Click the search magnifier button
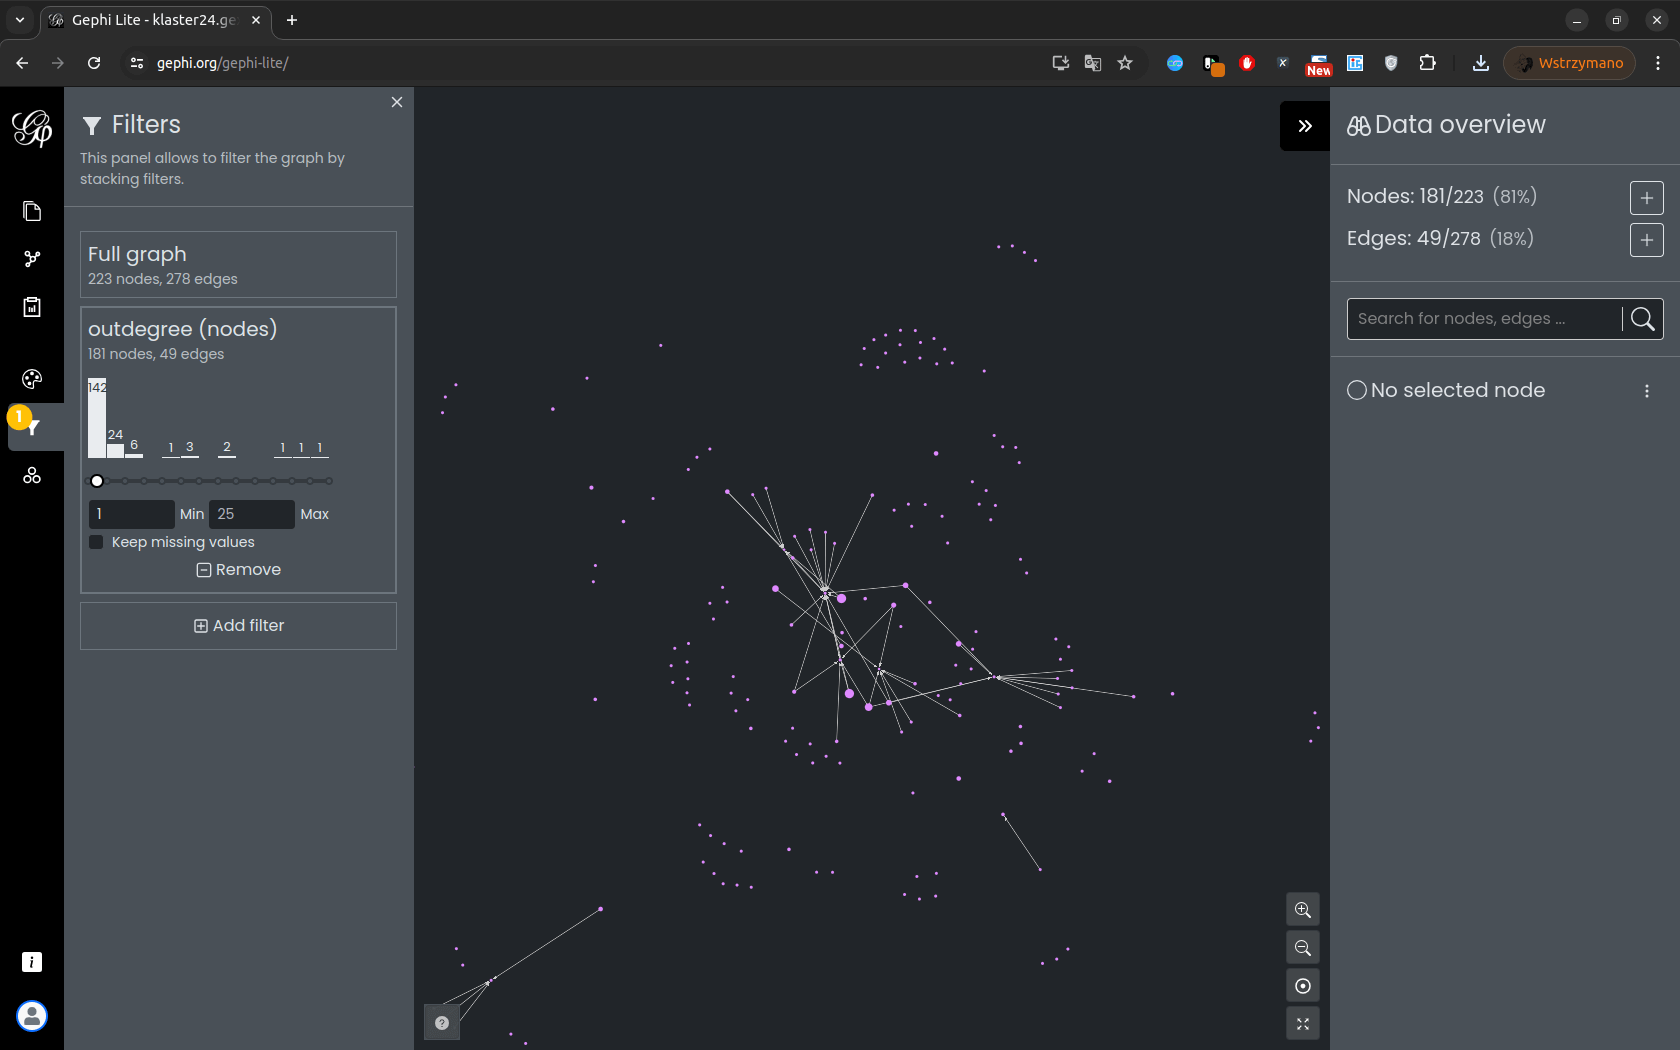This screenshot has width=1680, height=1050. click(x=1643, y=319)
